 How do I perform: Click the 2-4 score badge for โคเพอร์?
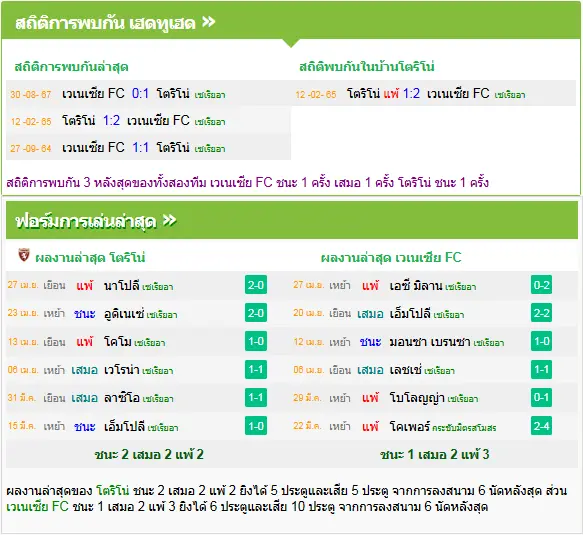tap(541, 426)
